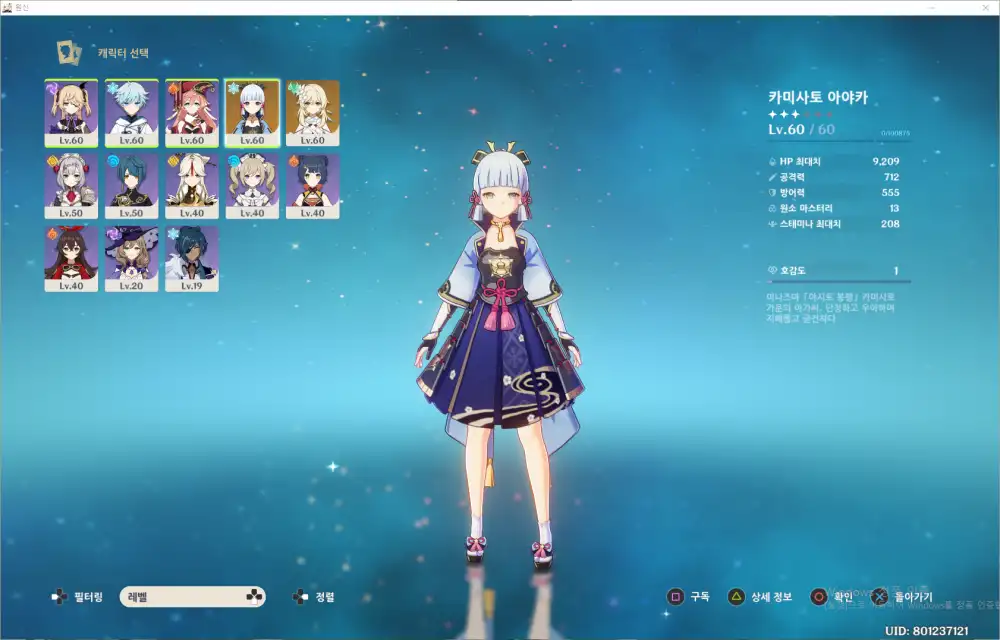The image size is (1000, 640).
Task: Click the 상세 정보 details label
Action: [771, 597]
